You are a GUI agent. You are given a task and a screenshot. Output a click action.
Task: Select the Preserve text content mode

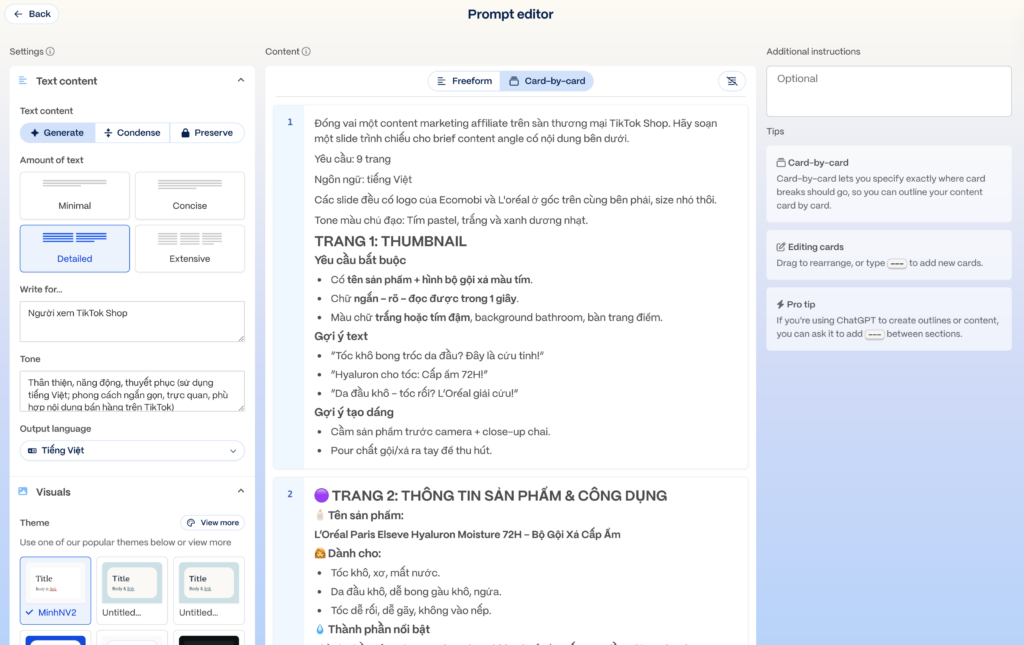(x=207, y=133)
